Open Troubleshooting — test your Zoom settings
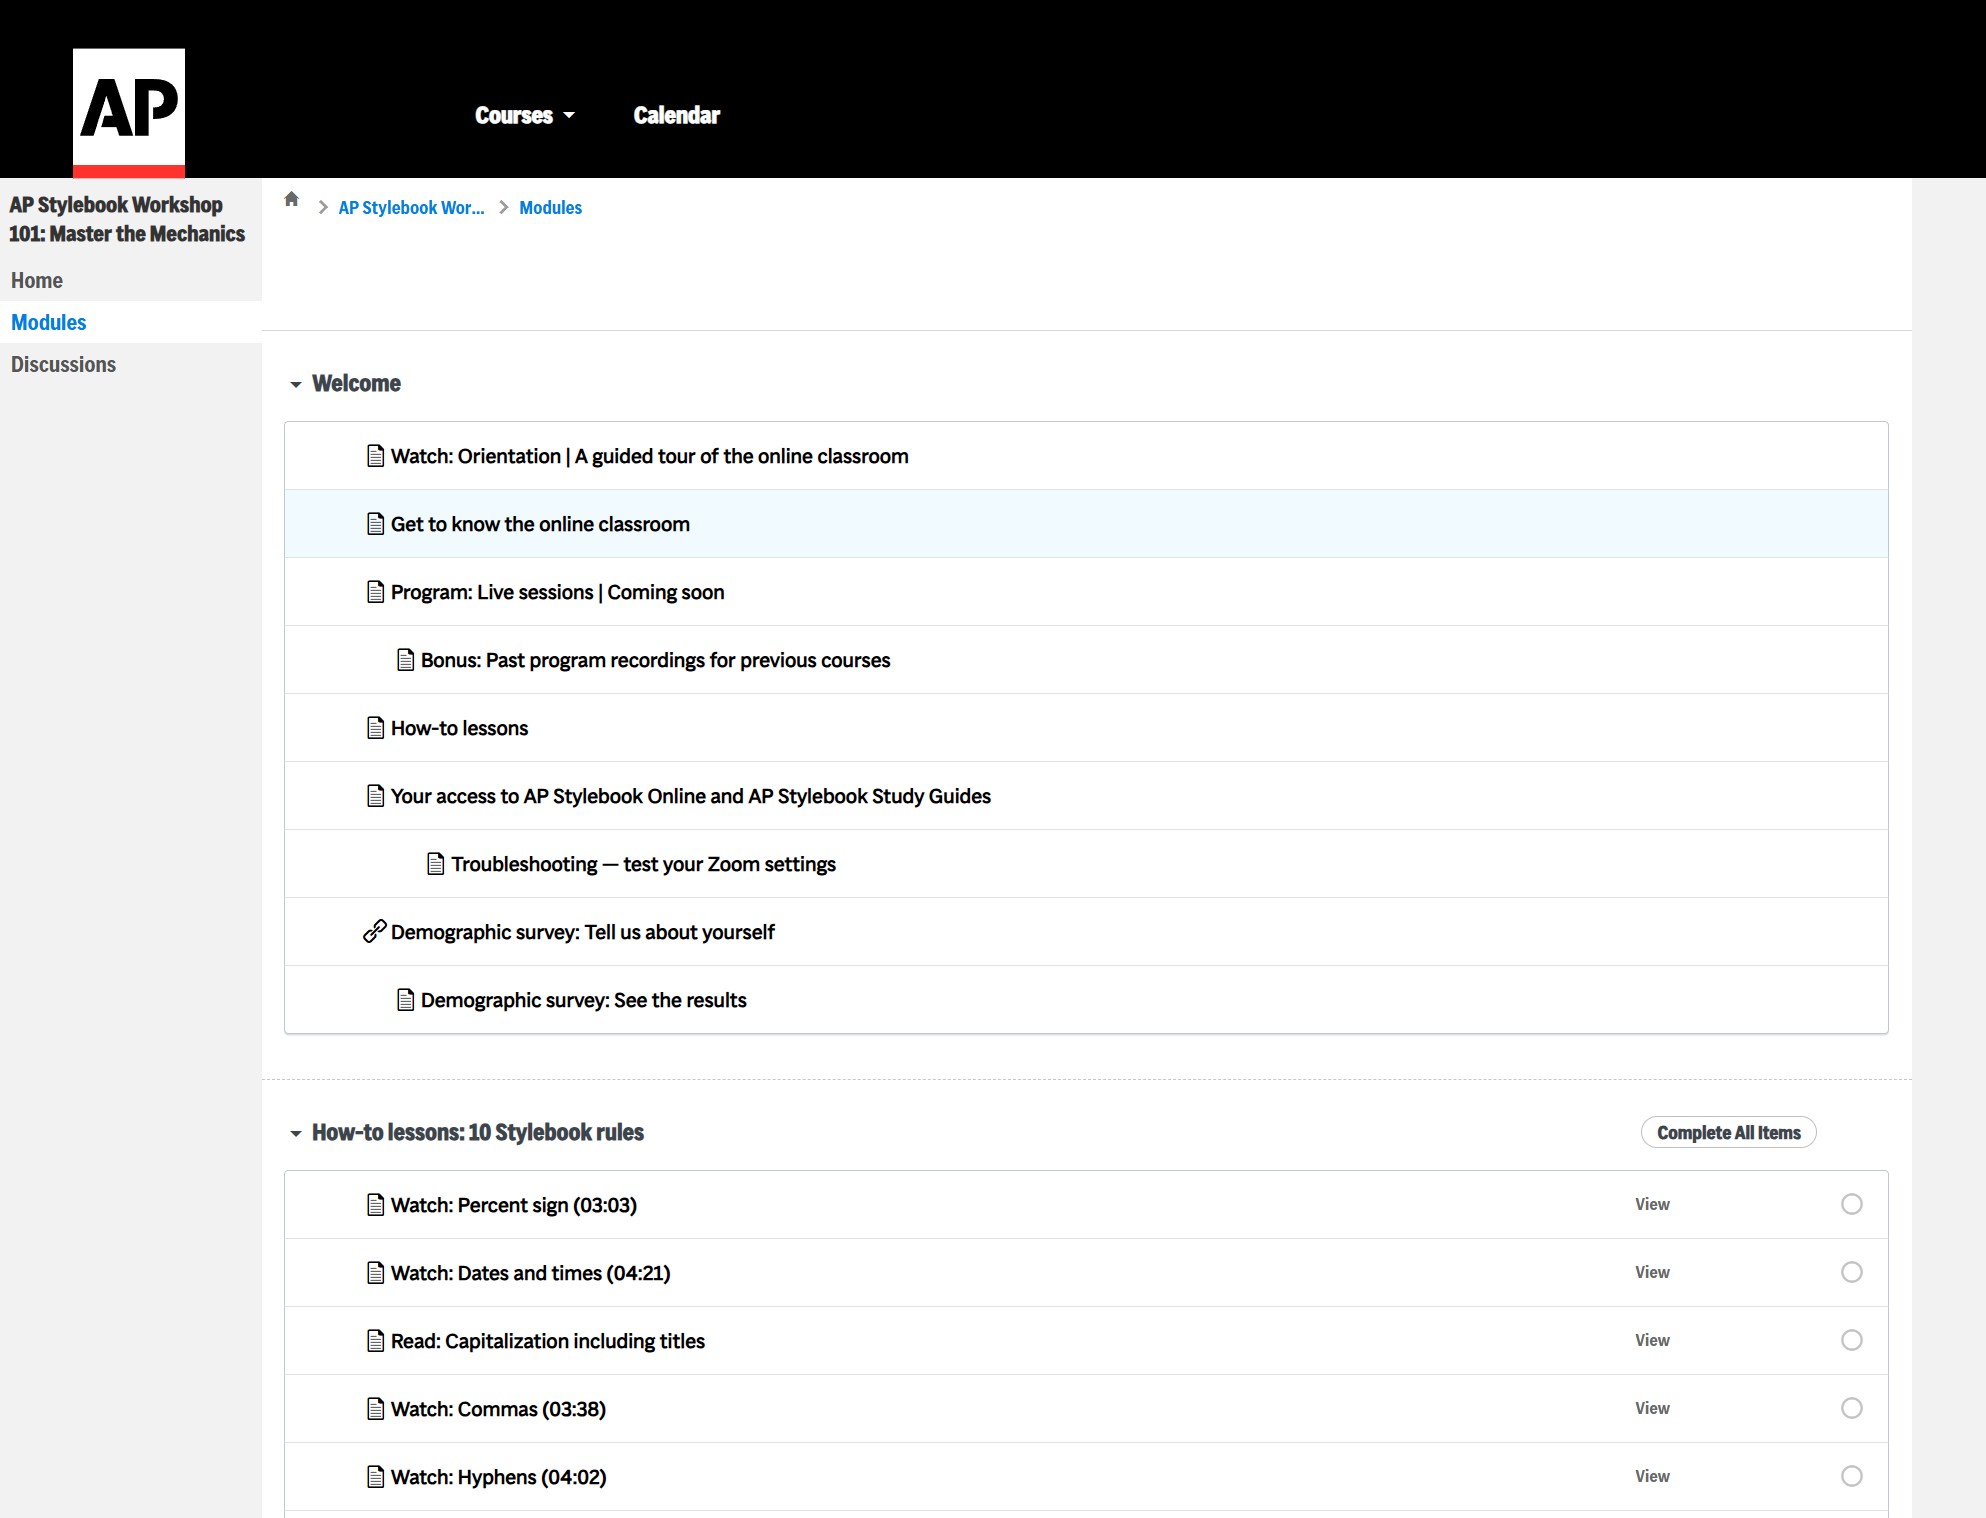The width and height of the screenshot is (1986, 1518). pos(643,865)
